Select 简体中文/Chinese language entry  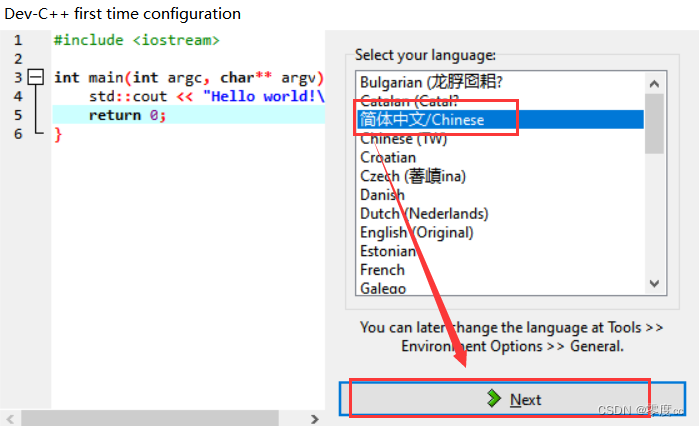(500, 119)
